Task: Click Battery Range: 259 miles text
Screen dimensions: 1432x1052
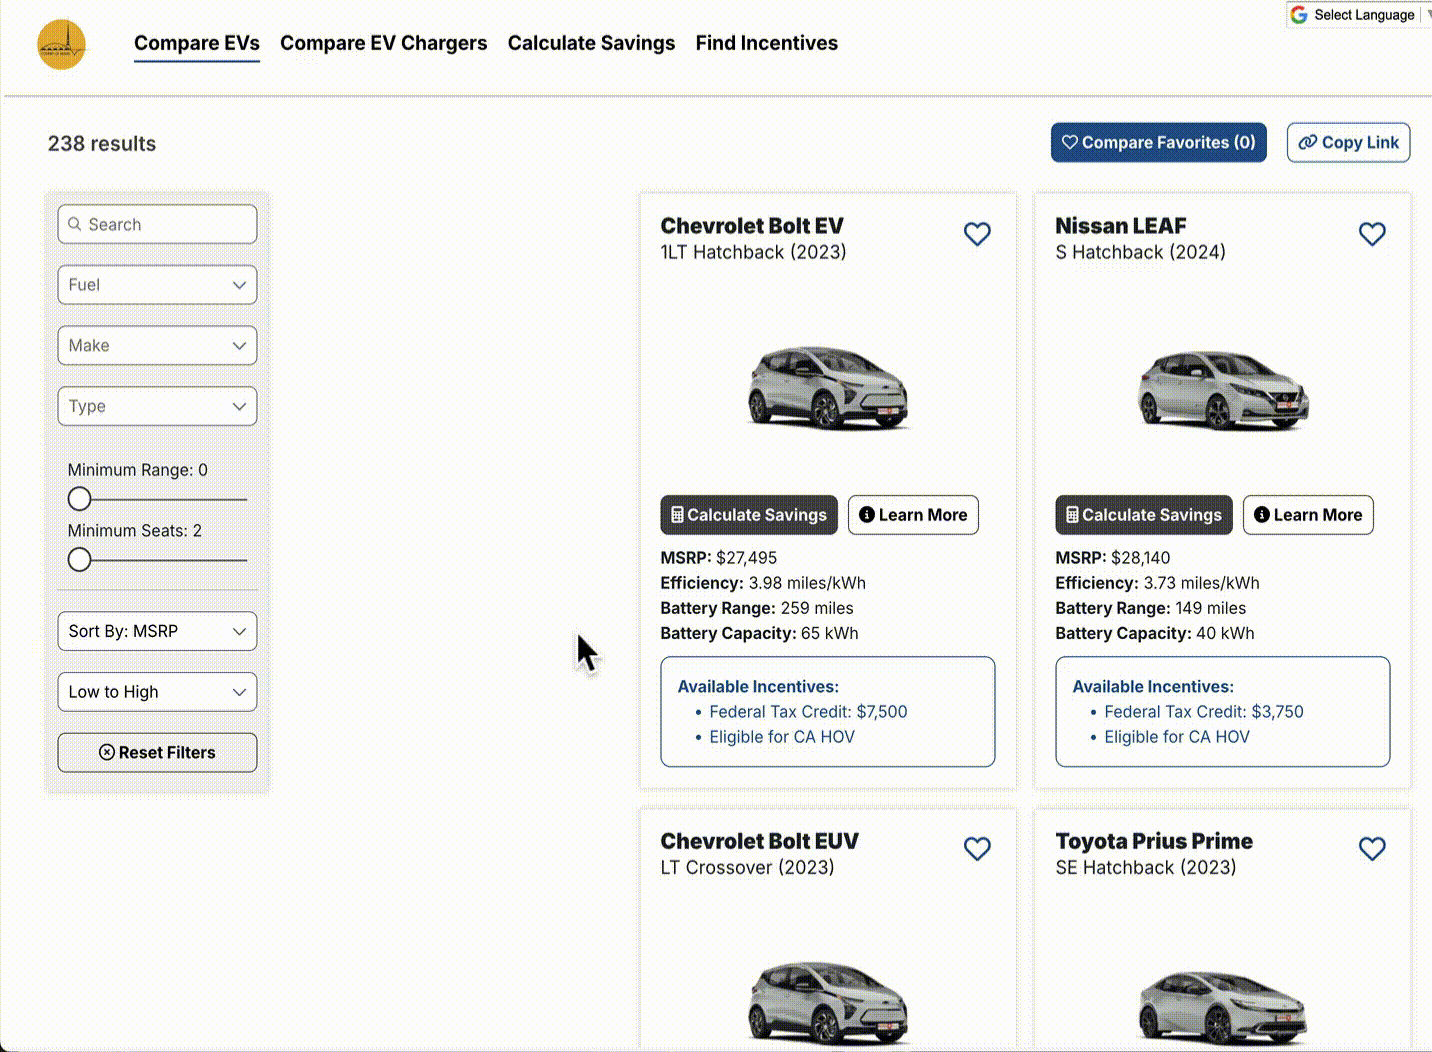Action: [x=757, y=608]
